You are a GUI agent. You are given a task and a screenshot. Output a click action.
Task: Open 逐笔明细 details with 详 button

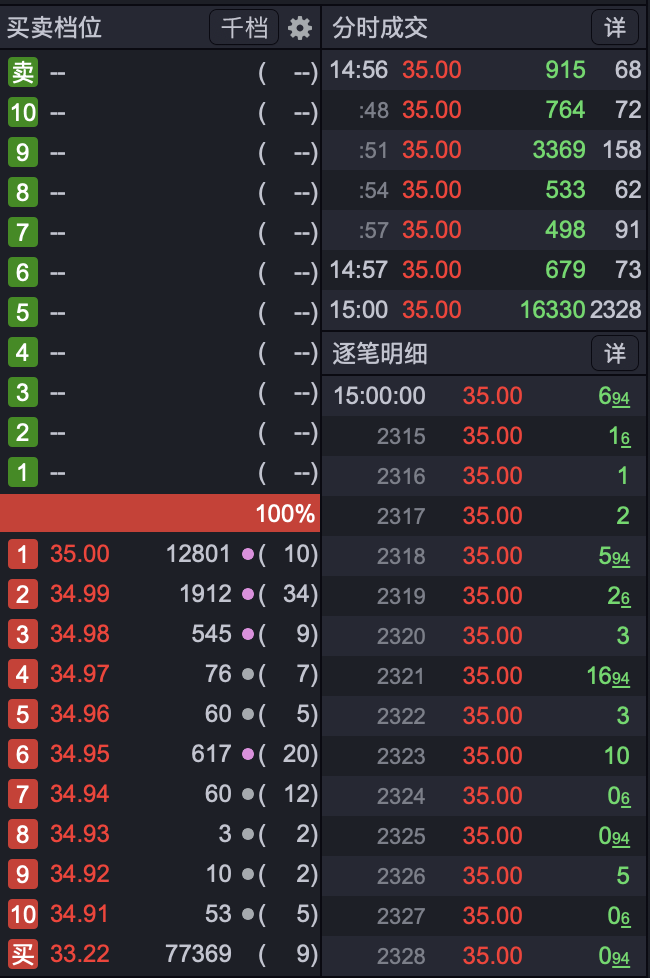(614, 354)
